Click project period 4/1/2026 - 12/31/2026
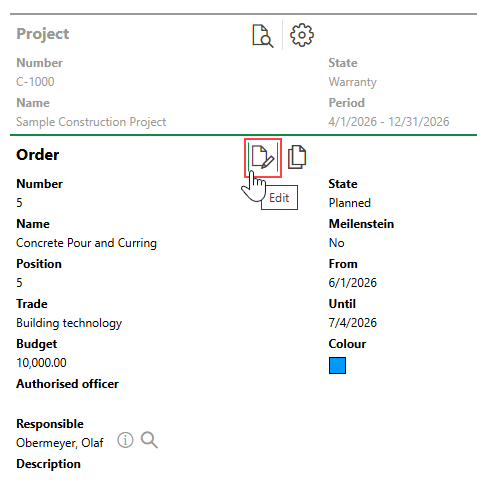 [x=389, y=122]
